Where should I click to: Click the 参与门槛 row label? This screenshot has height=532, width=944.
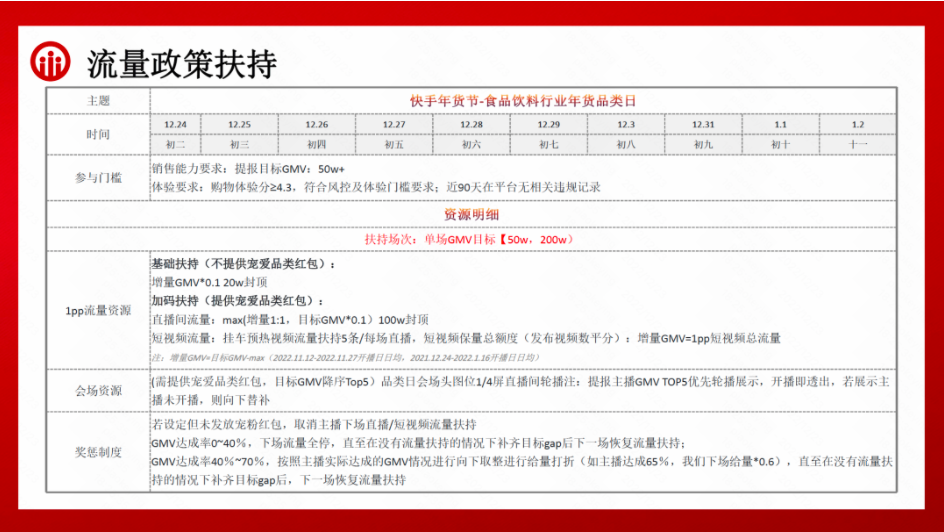point(98,178)
